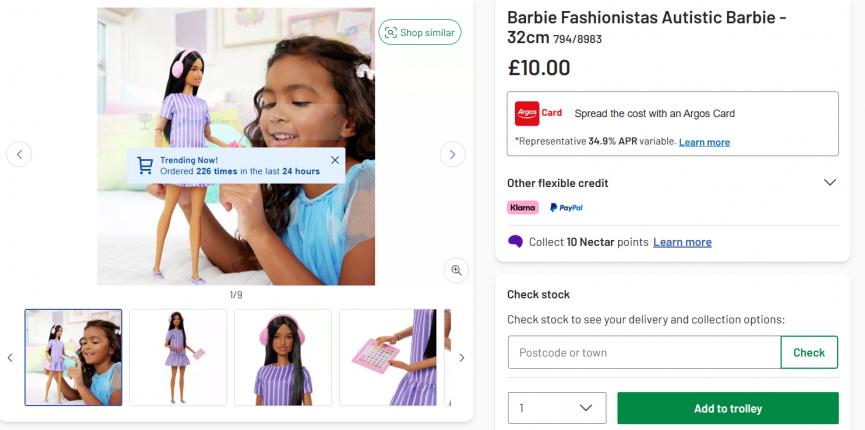
Task: Click the magnifier zoom icon on image
Action: coord(456,270)
